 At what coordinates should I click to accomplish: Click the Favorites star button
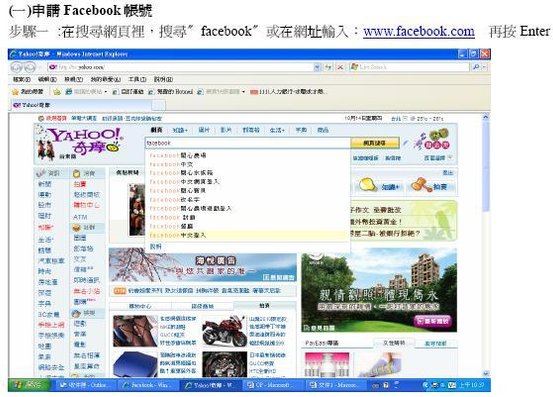point(28,92)
